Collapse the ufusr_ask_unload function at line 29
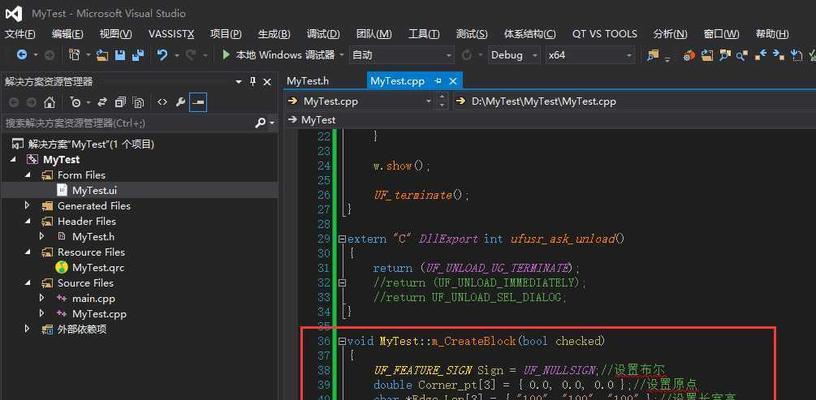The image size is (816, 400). tap(342, 239)
